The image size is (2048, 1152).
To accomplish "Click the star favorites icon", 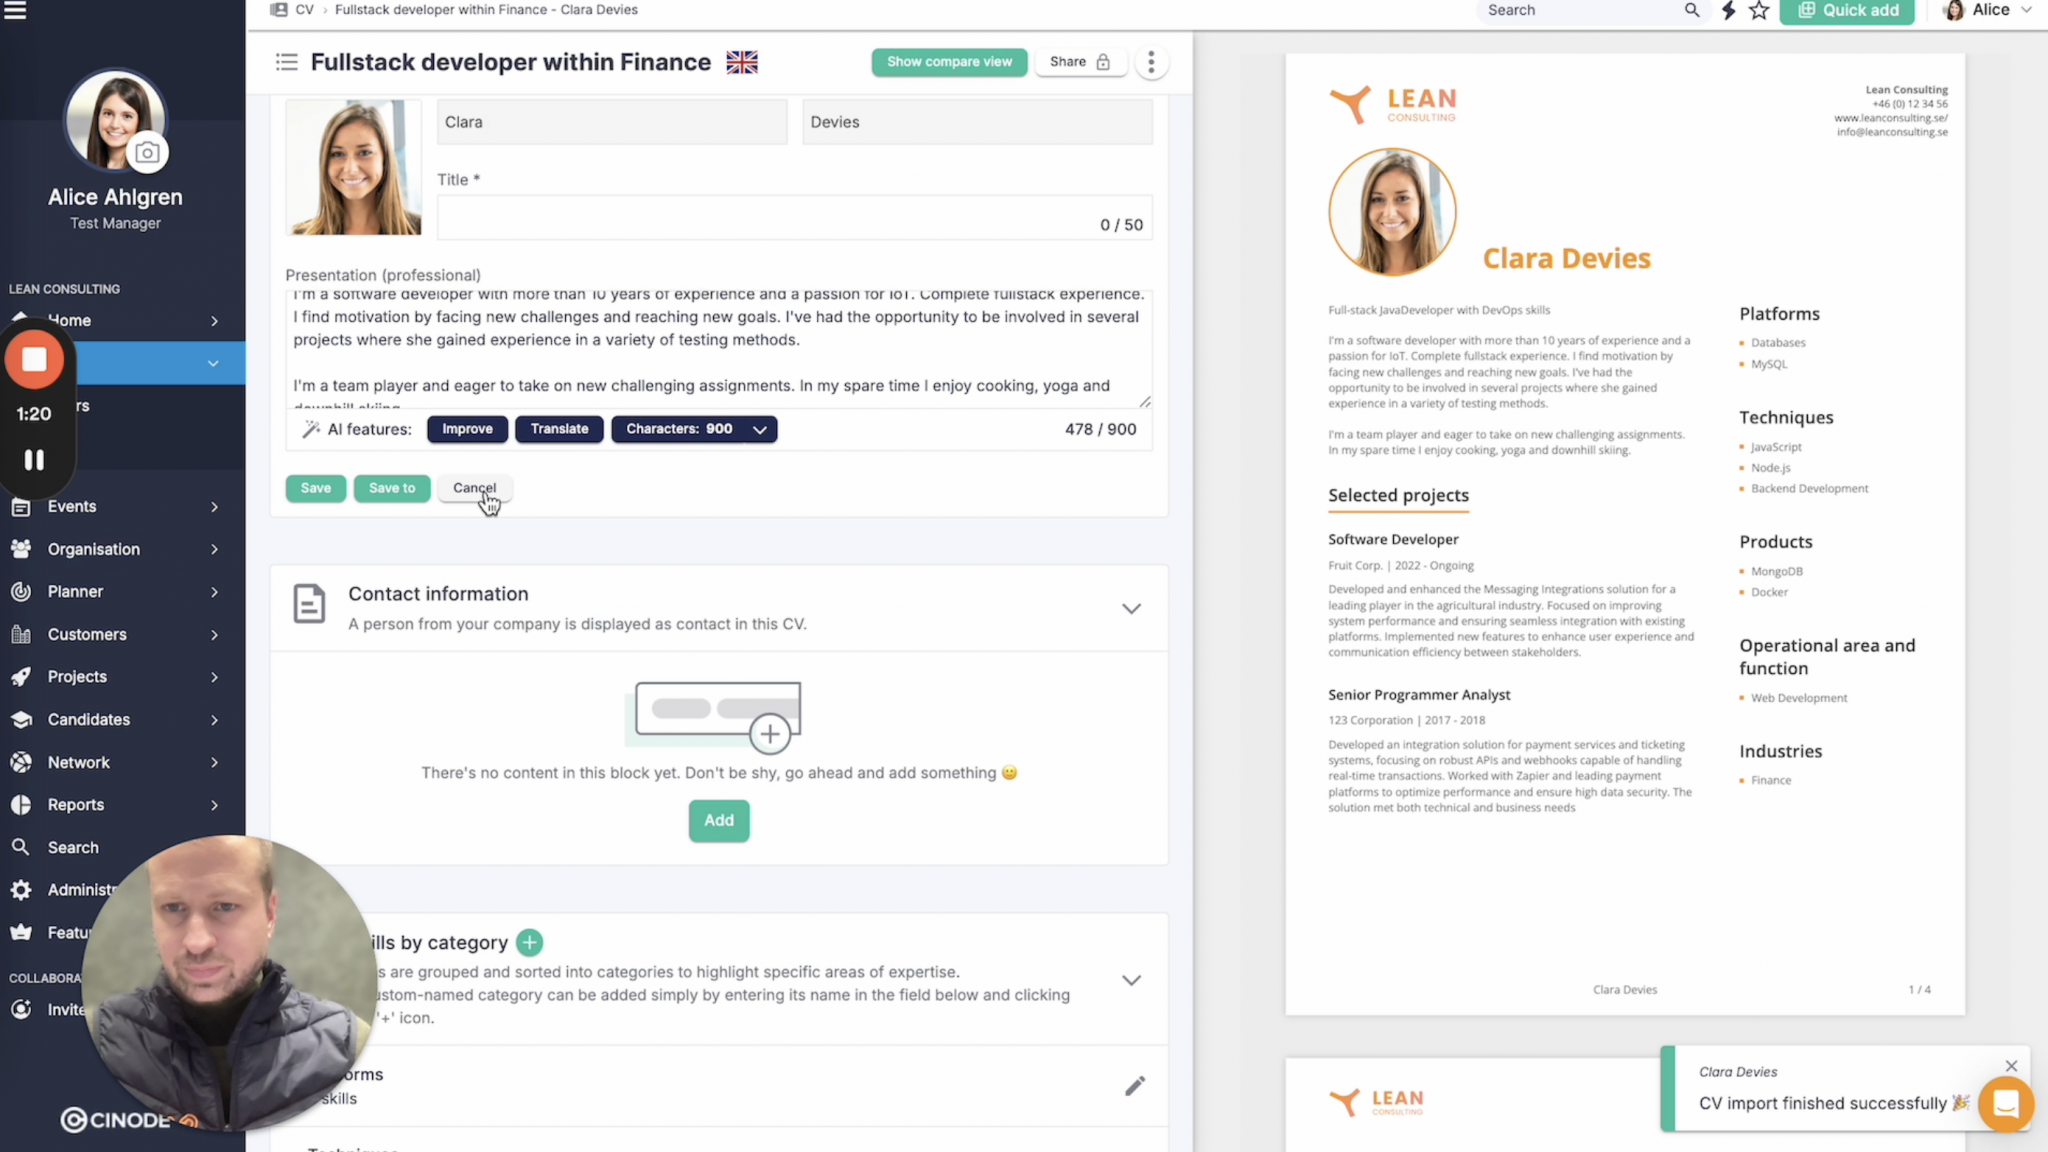I will pyautogui.click(x=1759, y=11).
